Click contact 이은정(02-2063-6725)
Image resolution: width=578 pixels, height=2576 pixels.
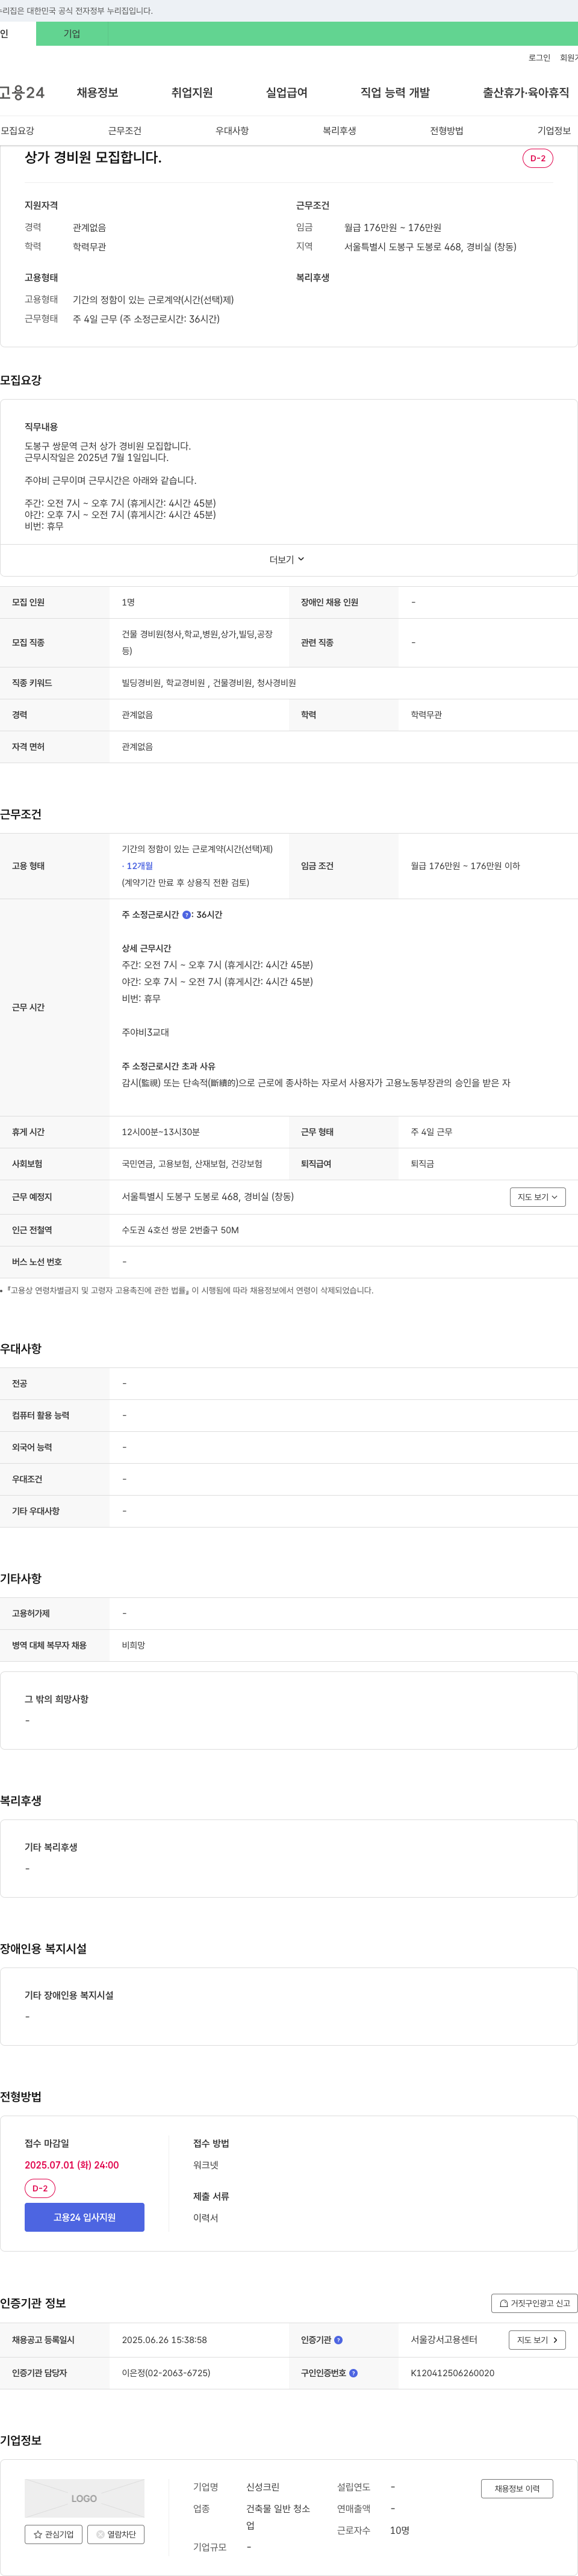point(166,2373)
